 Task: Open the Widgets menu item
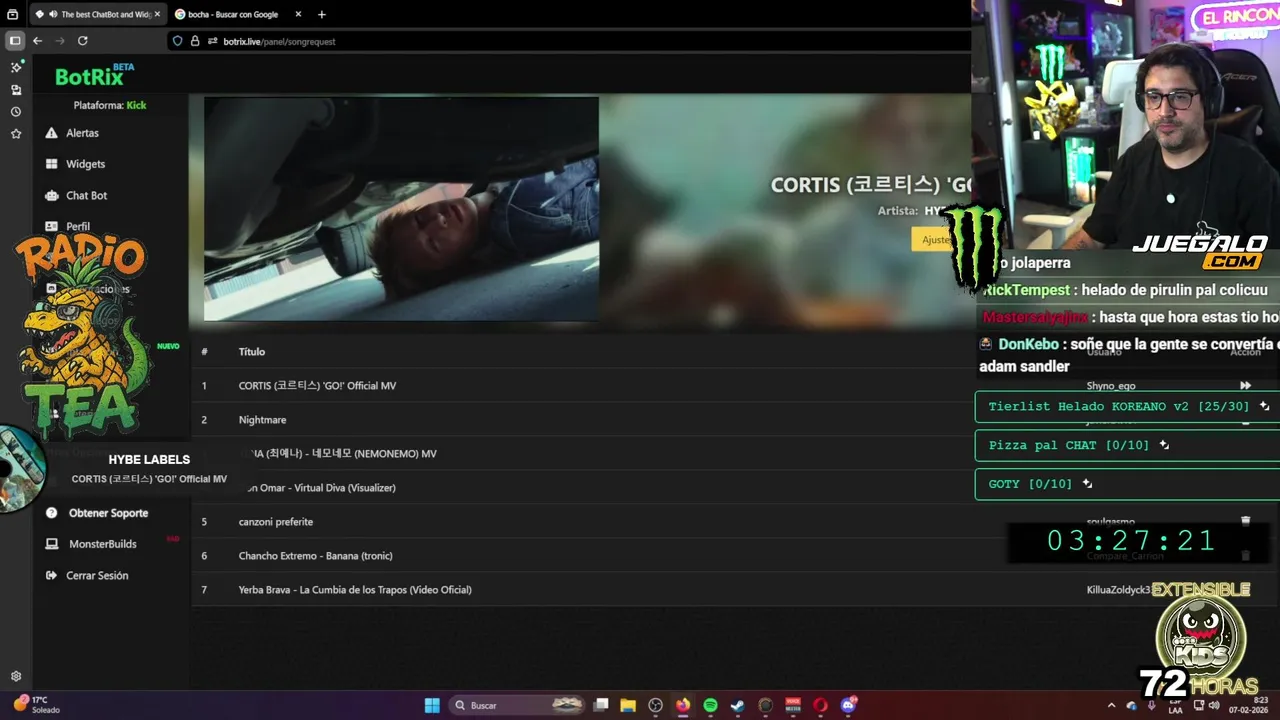coord(85,164)
